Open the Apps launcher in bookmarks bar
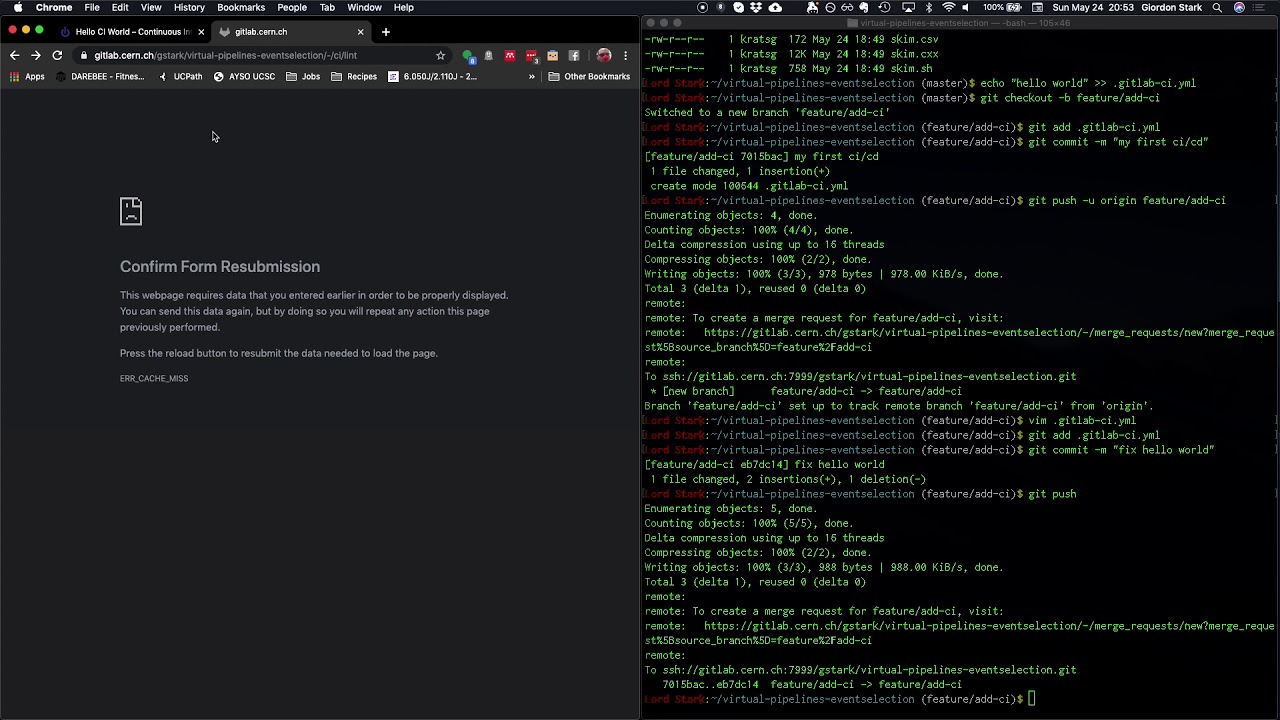This screenshot has height=720, width=1280. 27,77
